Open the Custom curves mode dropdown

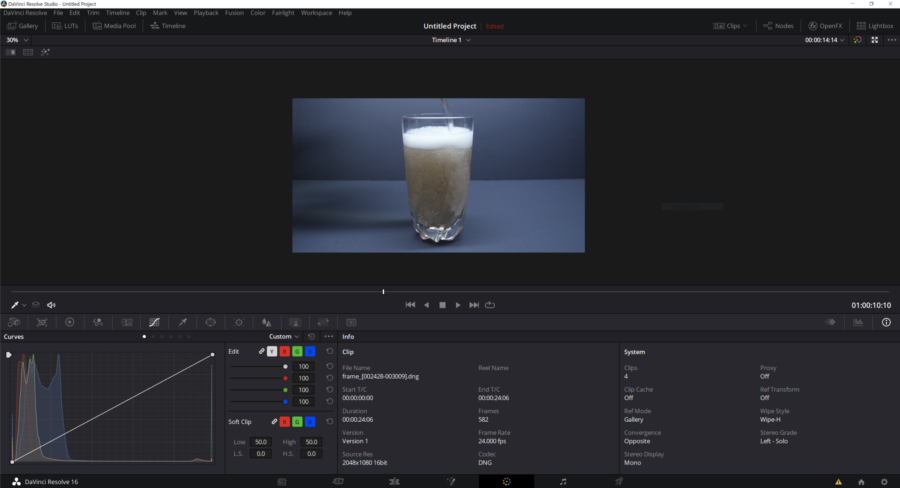click(x=284, y=337)
